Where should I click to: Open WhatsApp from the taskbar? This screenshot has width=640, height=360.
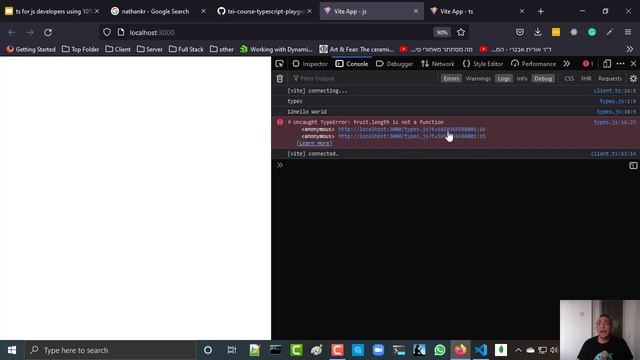440,350
